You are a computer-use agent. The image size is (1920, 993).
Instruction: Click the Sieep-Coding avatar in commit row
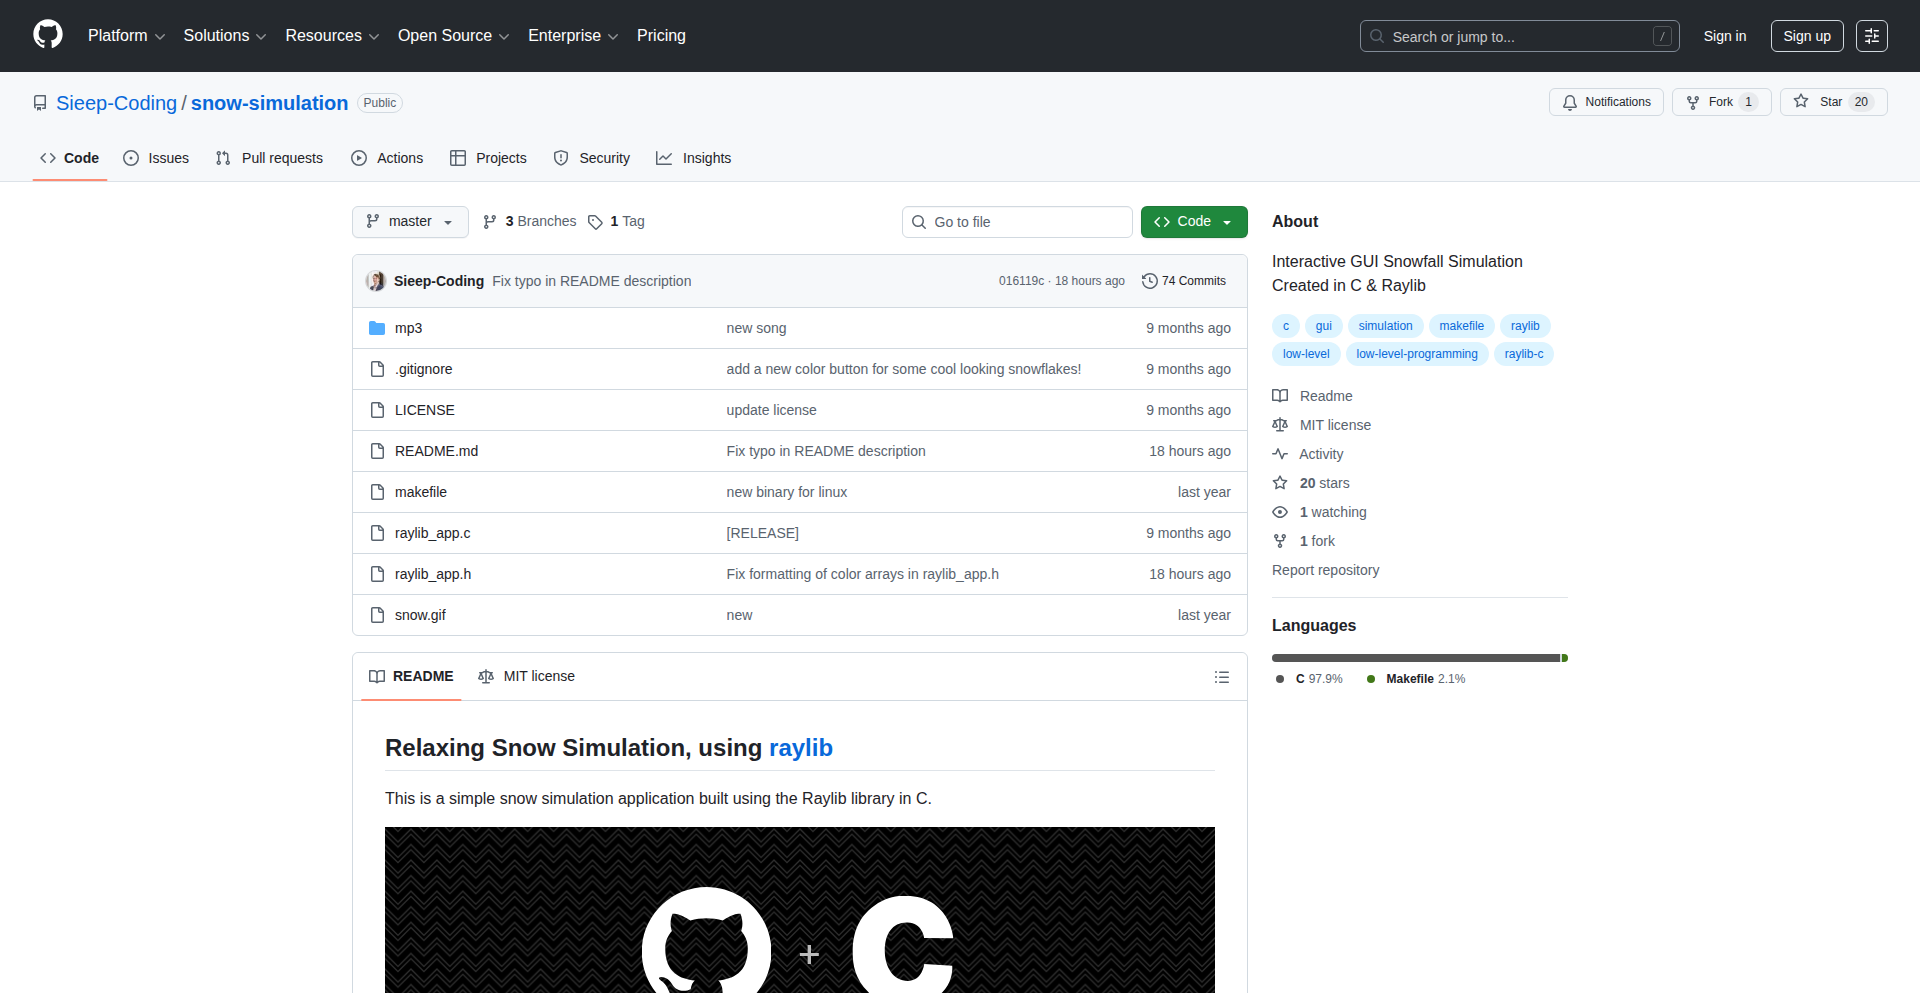(376, 281)
